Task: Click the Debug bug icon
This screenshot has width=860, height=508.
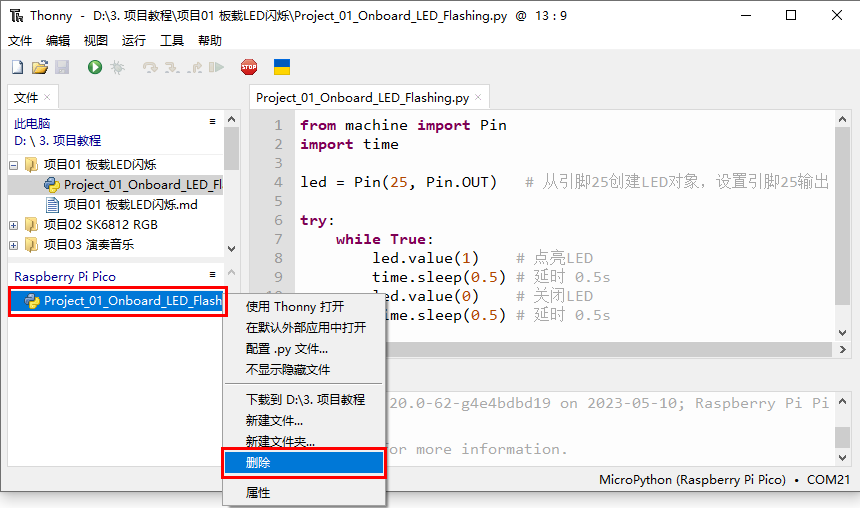Action: pyautogui.click(x=117, y=67)
